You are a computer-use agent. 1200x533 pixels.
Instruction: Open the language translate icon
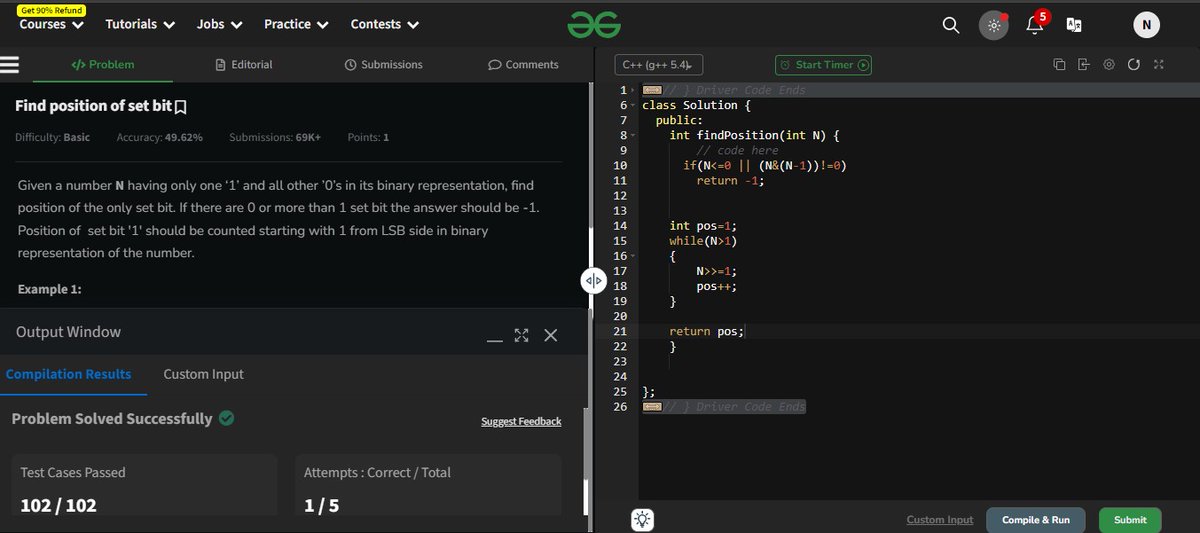click(x=1075, y=26)
